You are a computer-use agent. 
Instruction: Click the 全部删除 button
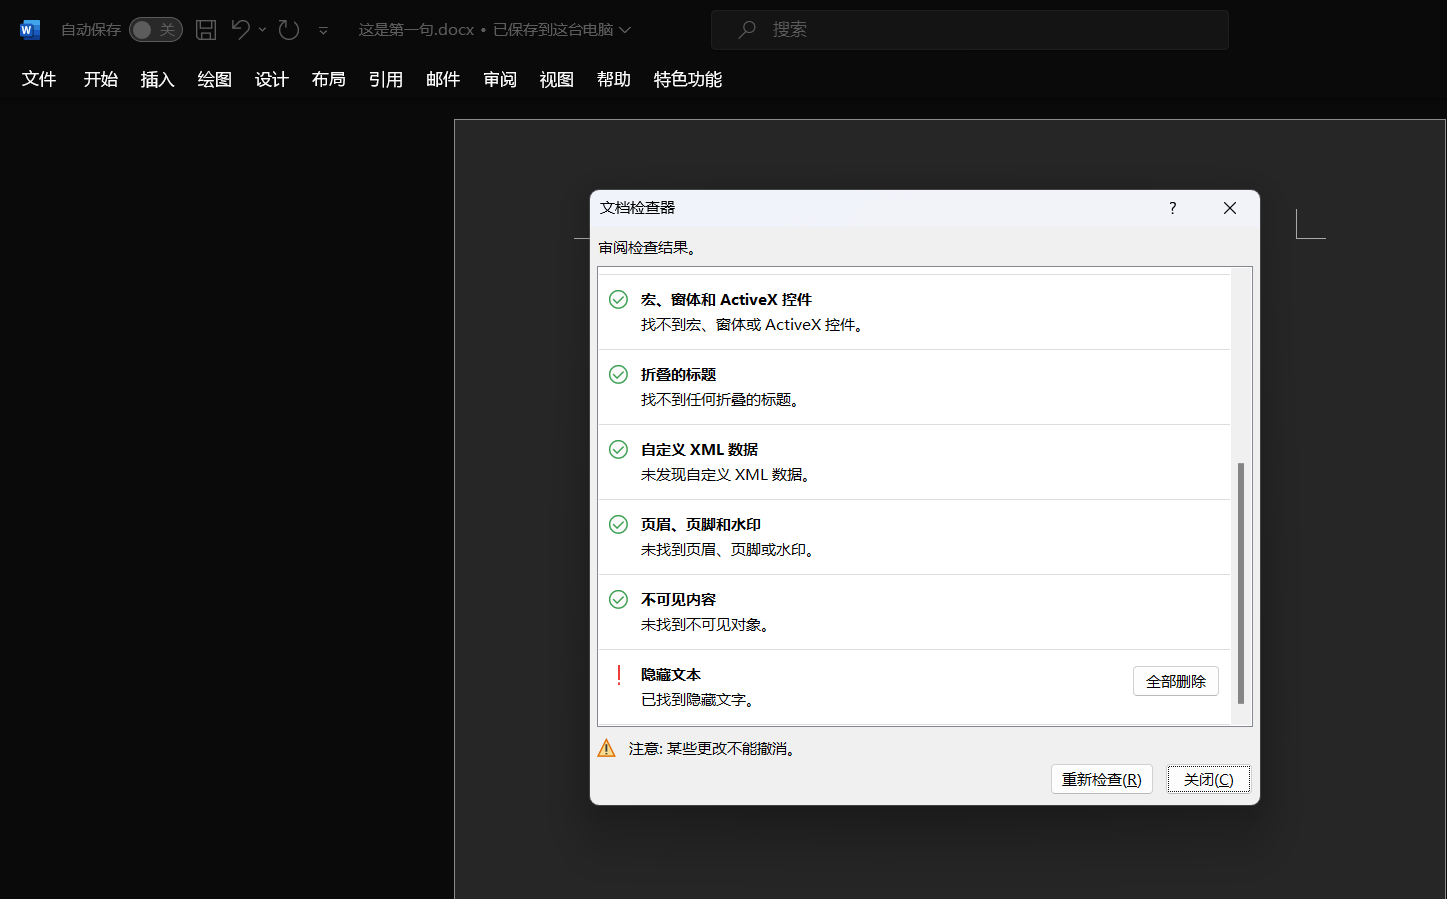(x=1175, y=681)
